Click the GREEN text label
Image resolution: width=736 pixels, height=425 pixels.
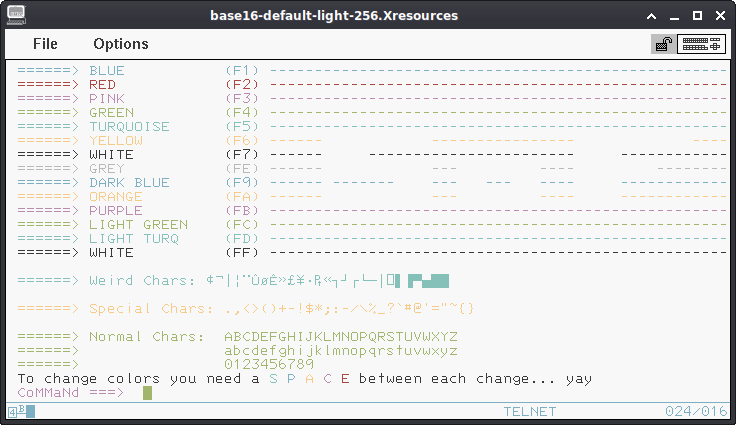(112, 113)
